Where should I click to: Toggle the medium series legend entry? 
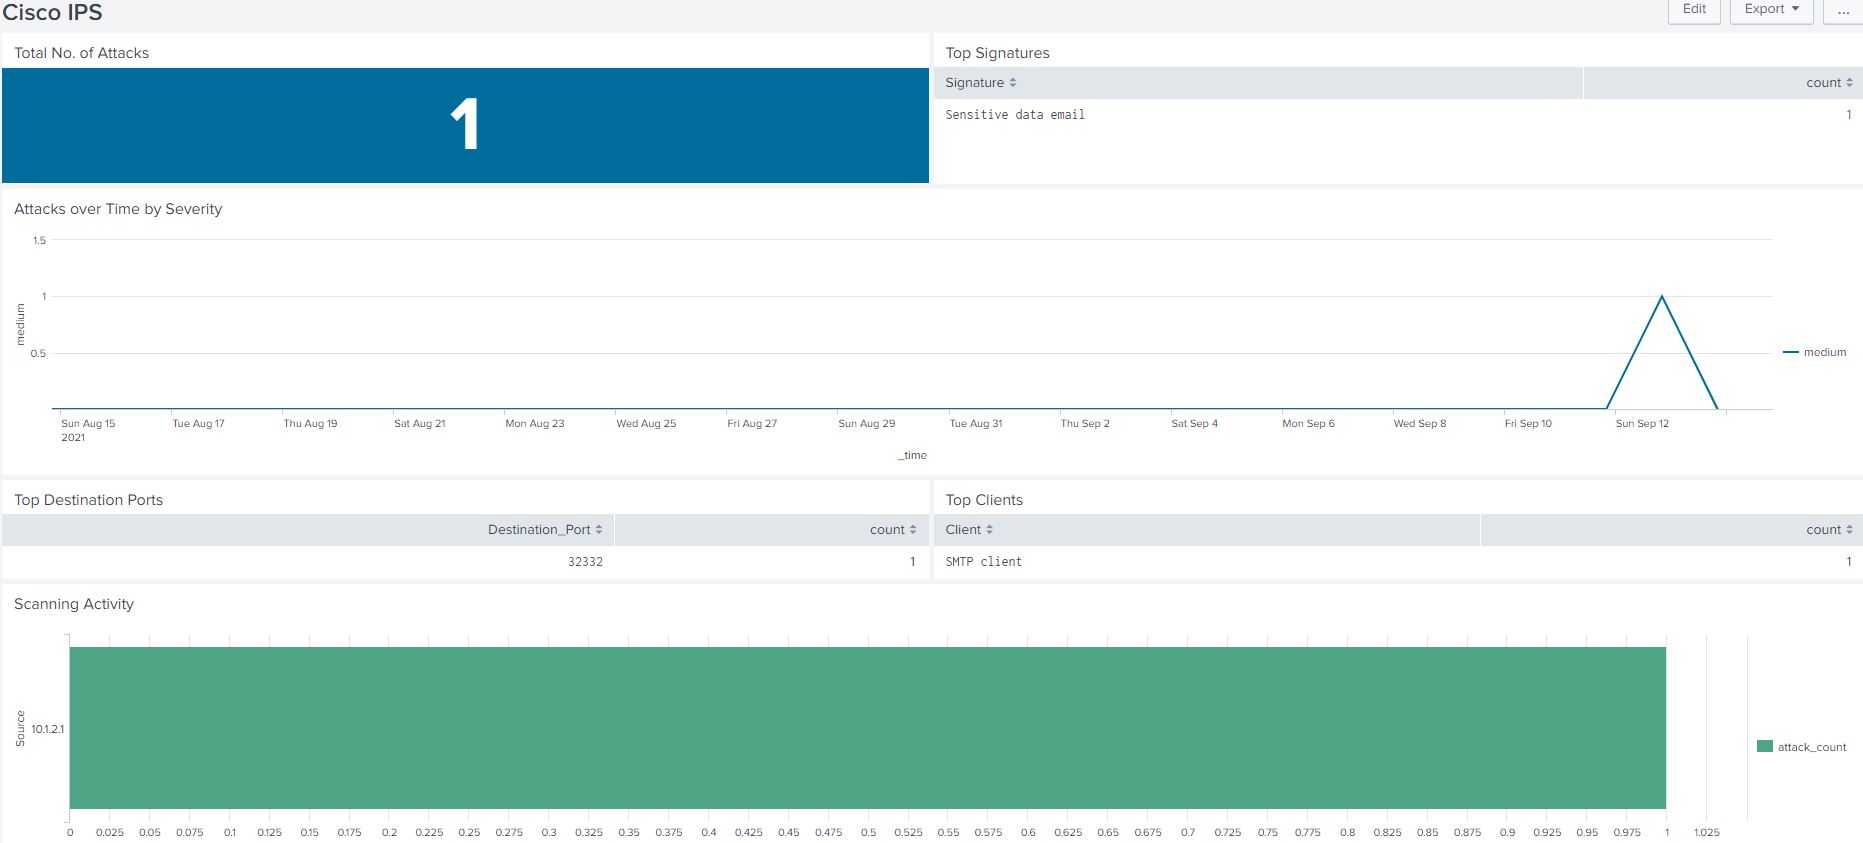(x=1815, y=352)
